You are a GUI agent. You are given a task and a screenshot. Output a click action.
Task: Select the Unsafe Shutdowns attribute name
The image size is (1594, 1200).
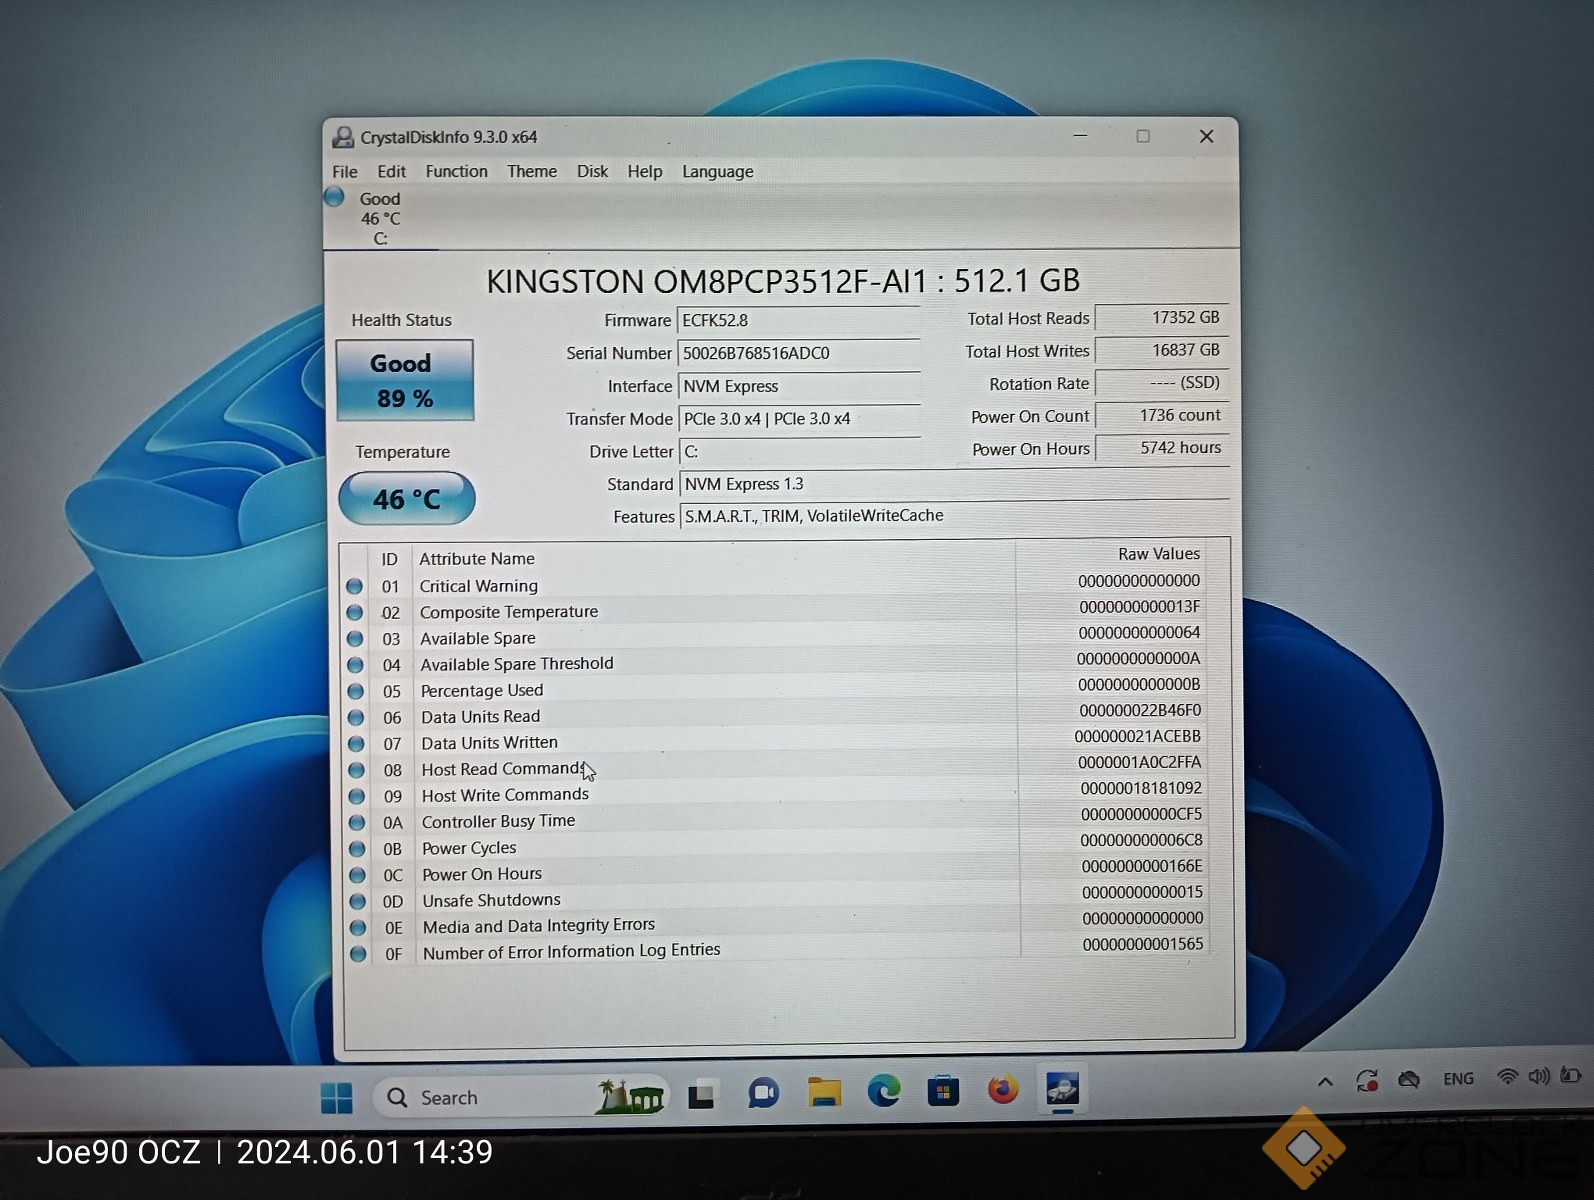(x=491, y=900)
